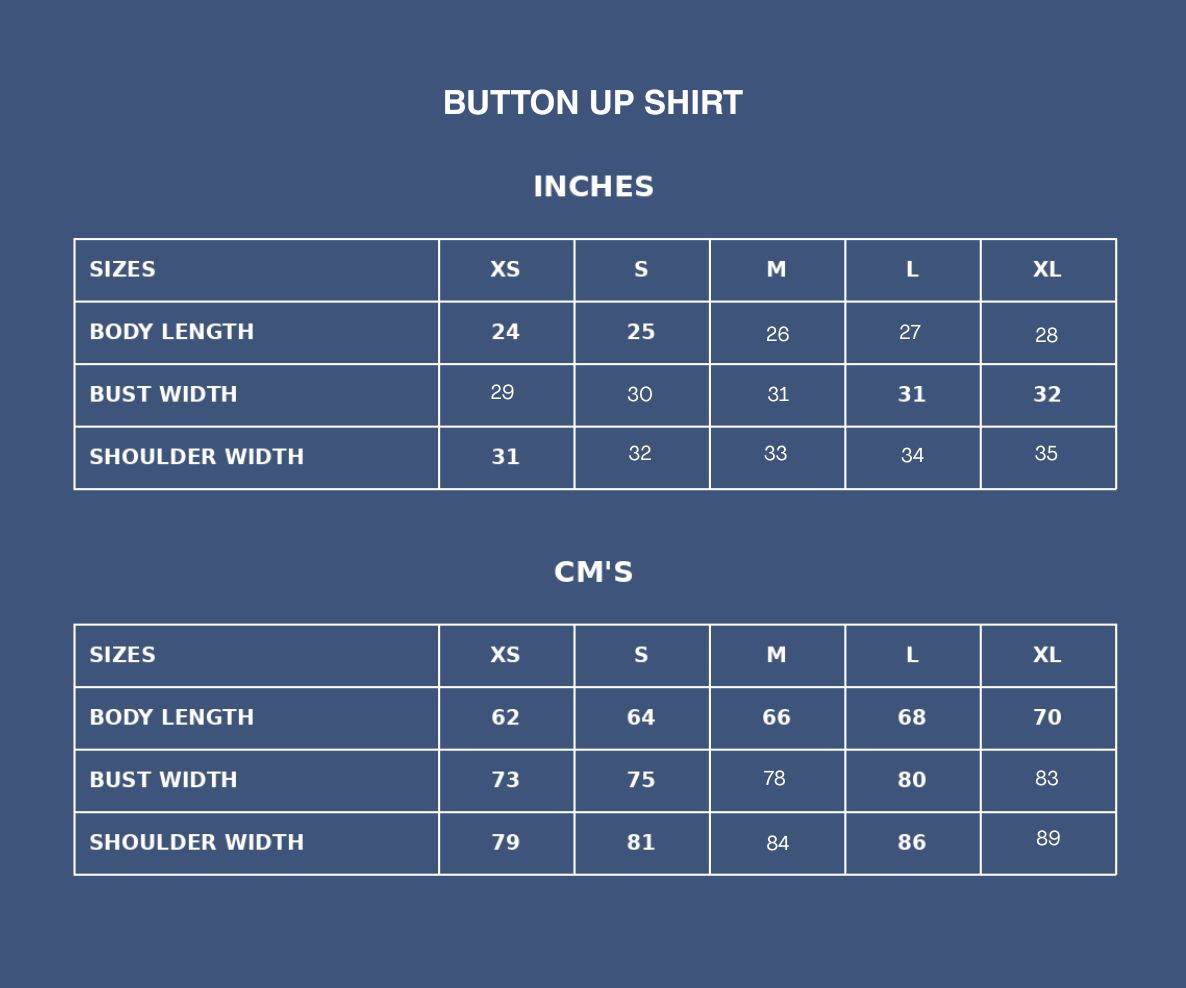The height and width of the screenshot is (988, 1186).
Task: Click the CM'S heading
Action: [x=593, y=572]
